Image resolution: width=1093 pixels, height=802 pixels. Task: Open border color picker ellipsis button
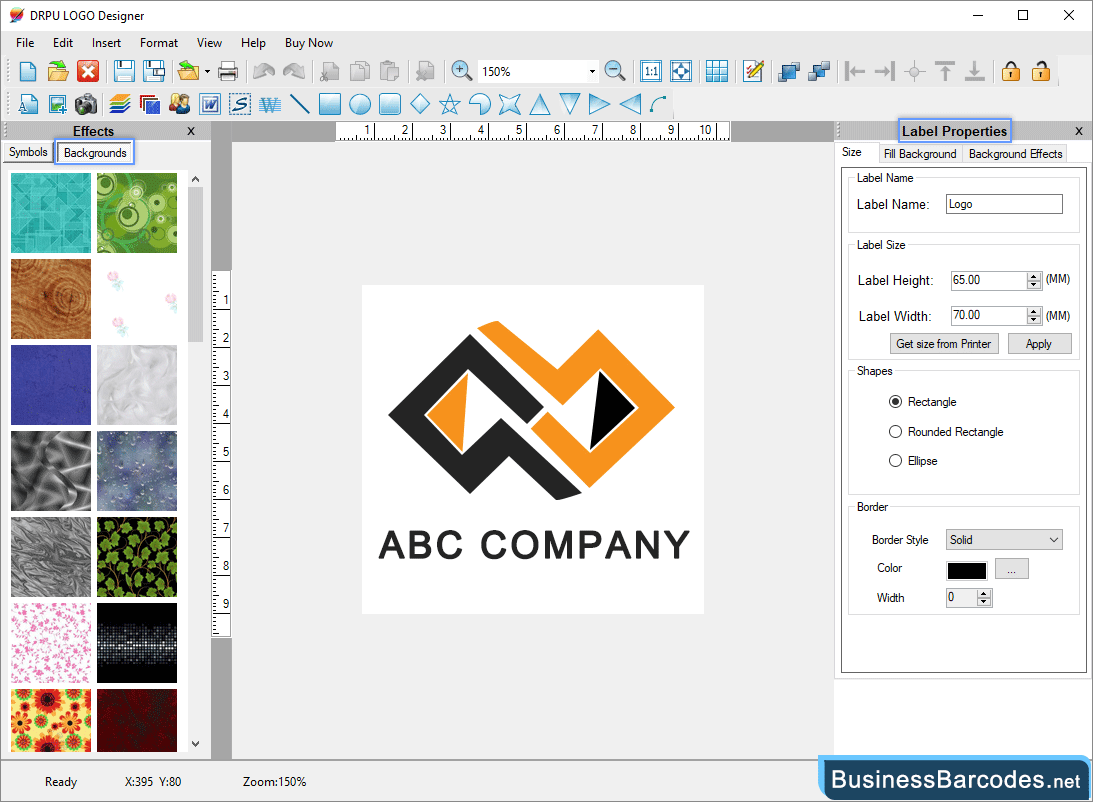click(1011, 569)
